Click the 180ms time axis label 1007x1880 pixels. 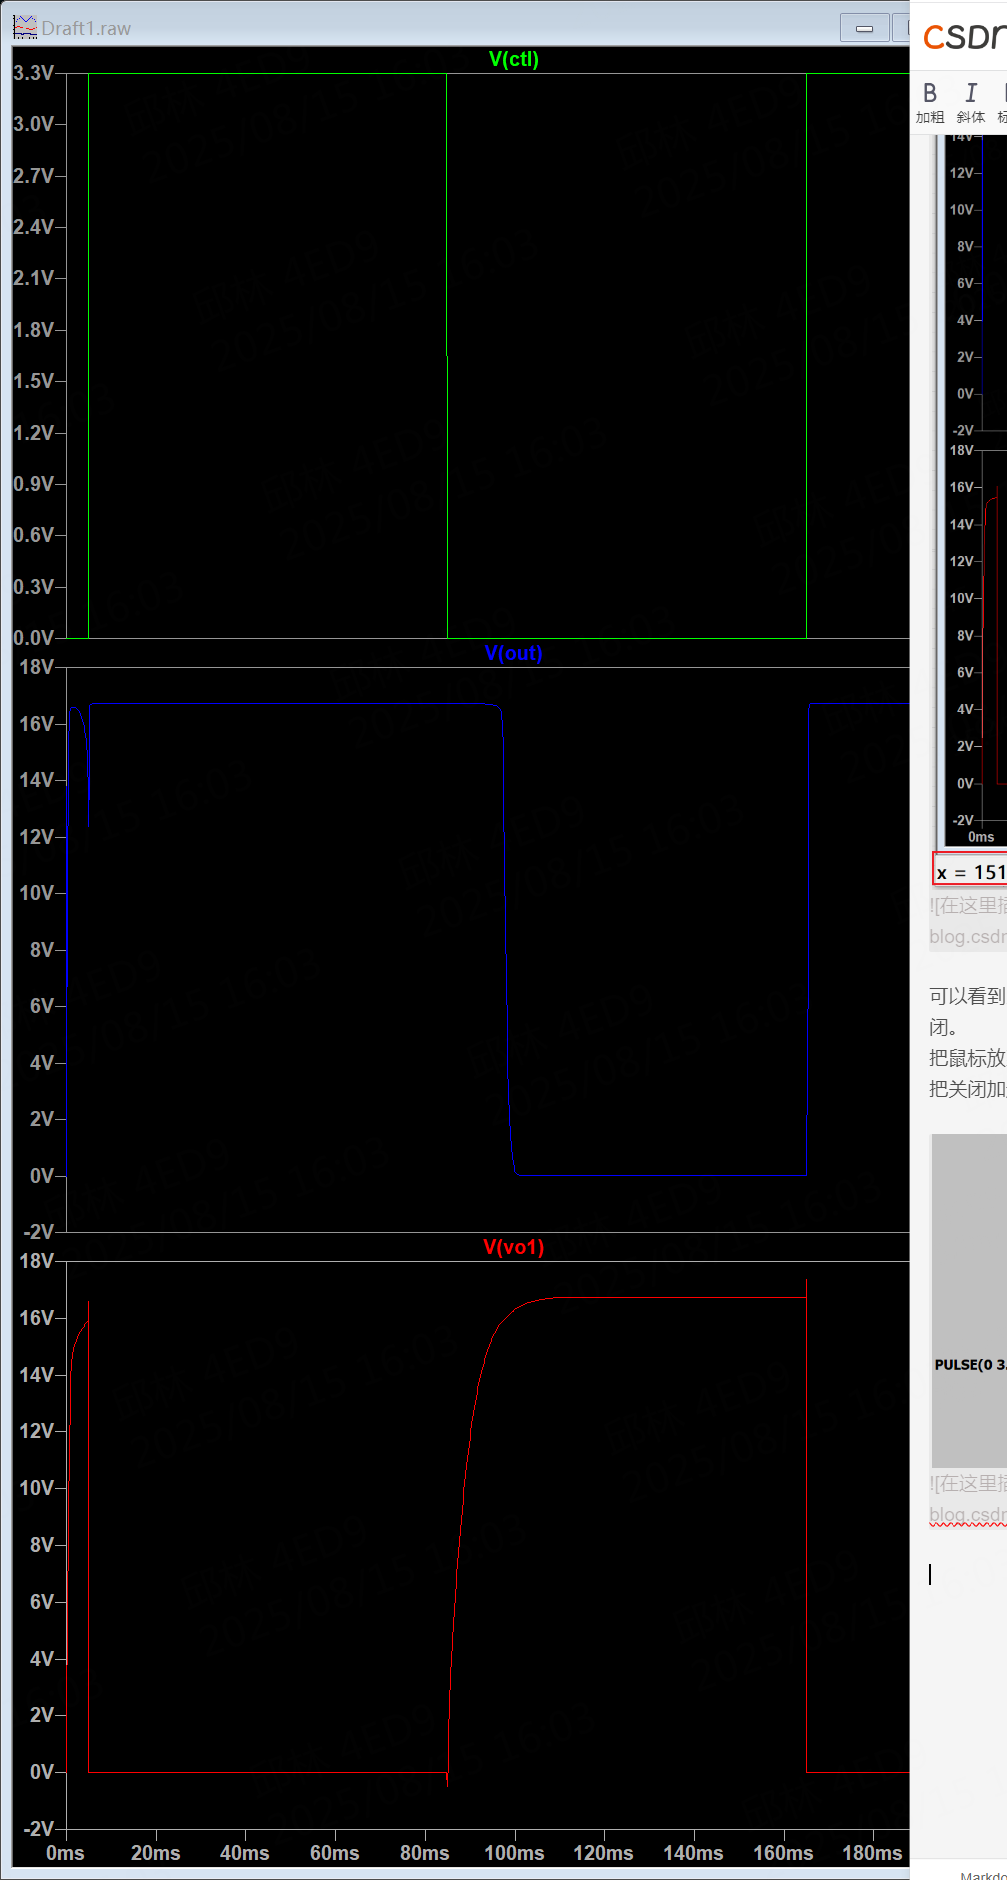(x=872, y=1853)
